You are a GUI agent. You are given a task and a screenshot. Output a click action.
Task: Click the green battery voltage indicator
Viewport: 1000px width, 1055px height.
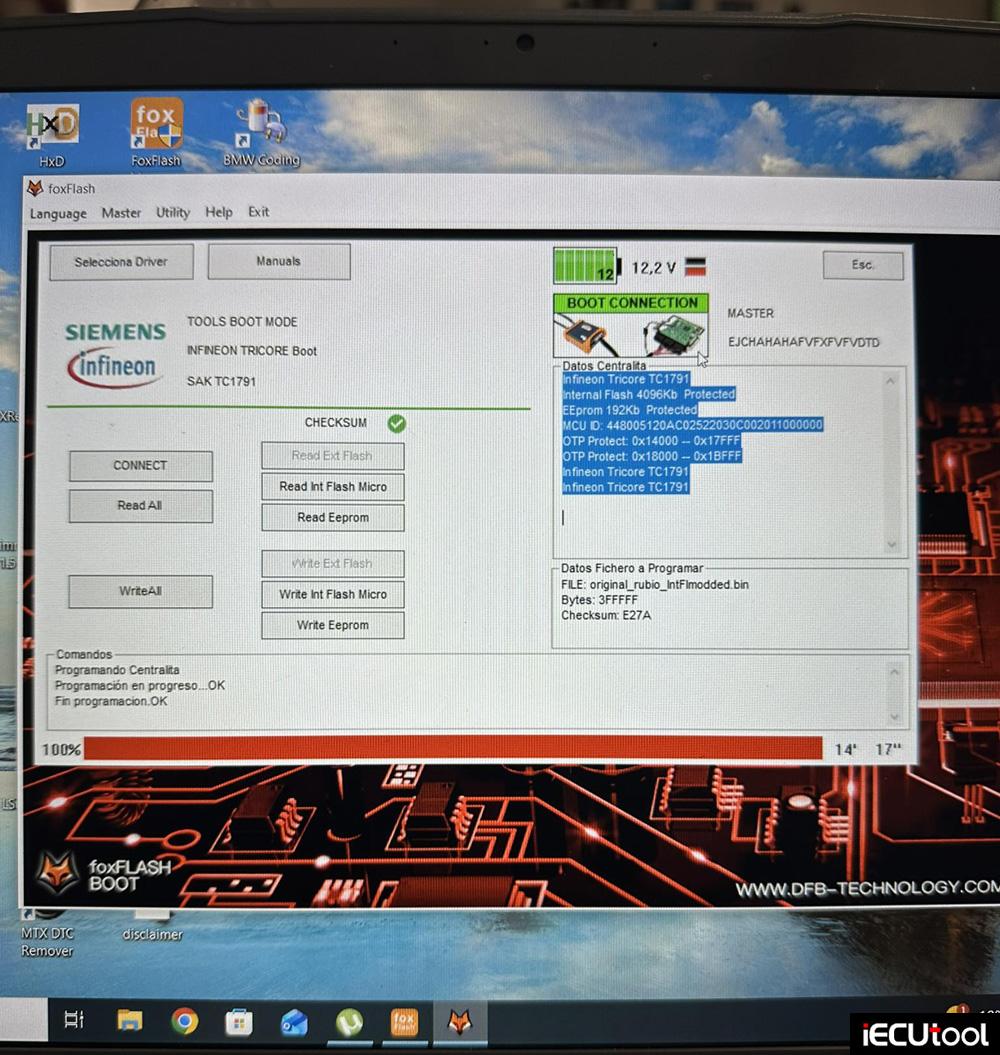[x=585, y=267]
